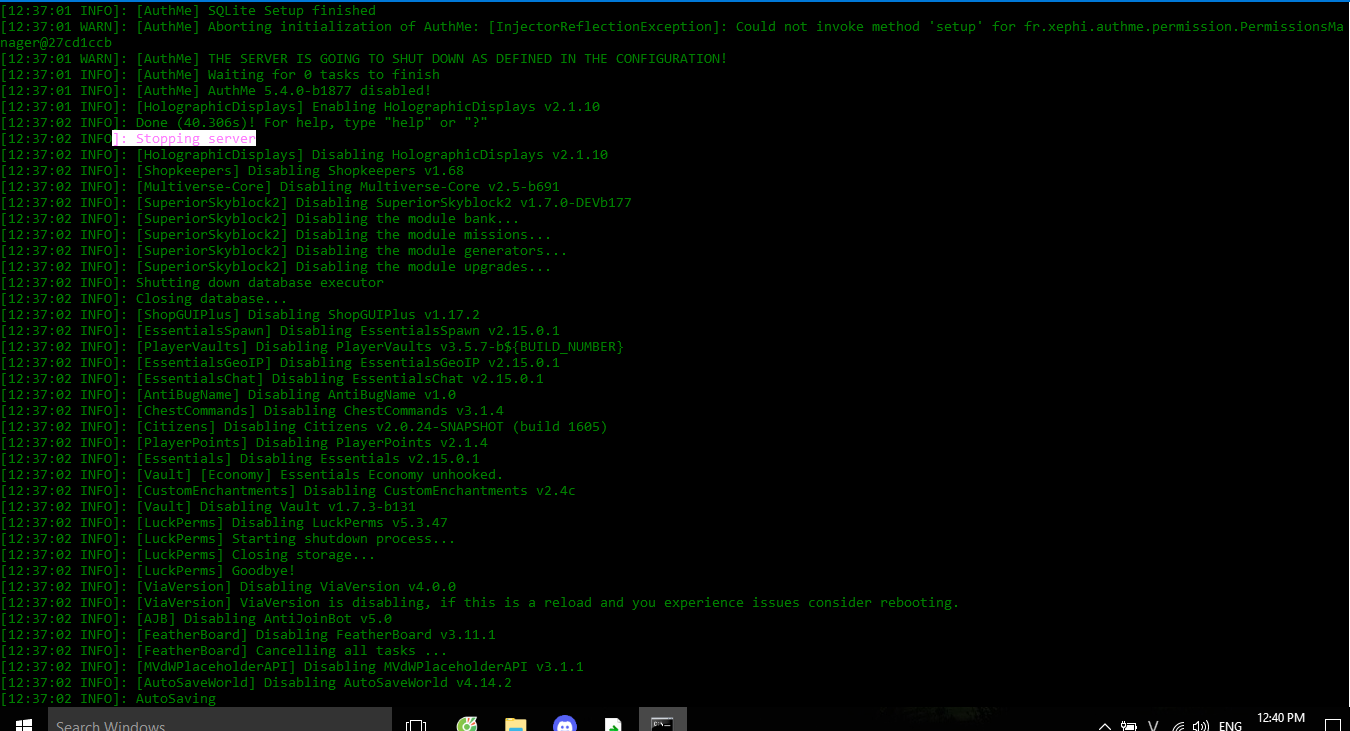Screen dimensions: 1350x731
Task: Click the 'Done (40.306s)!' log line
Action: point(243,123)
